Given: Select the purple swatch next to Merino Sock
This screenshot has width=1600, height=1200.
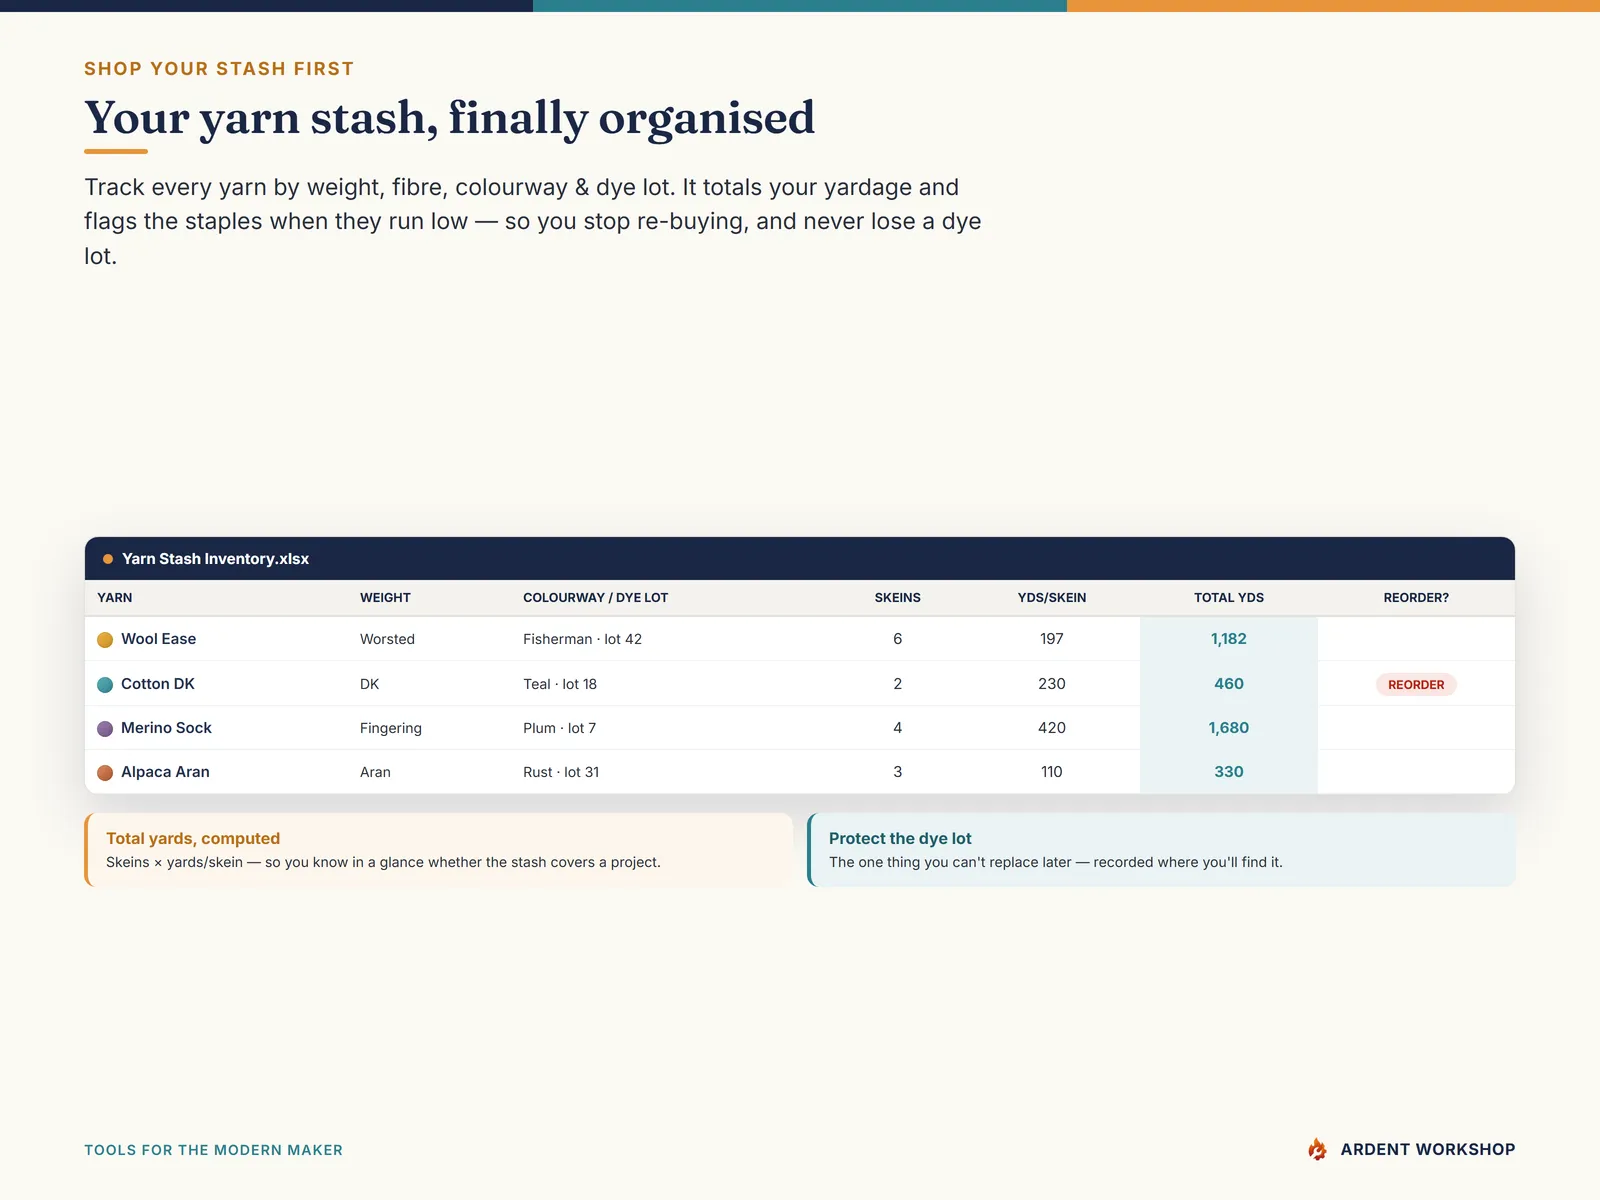Looking at the screenshot, I should tap(105, 729).
